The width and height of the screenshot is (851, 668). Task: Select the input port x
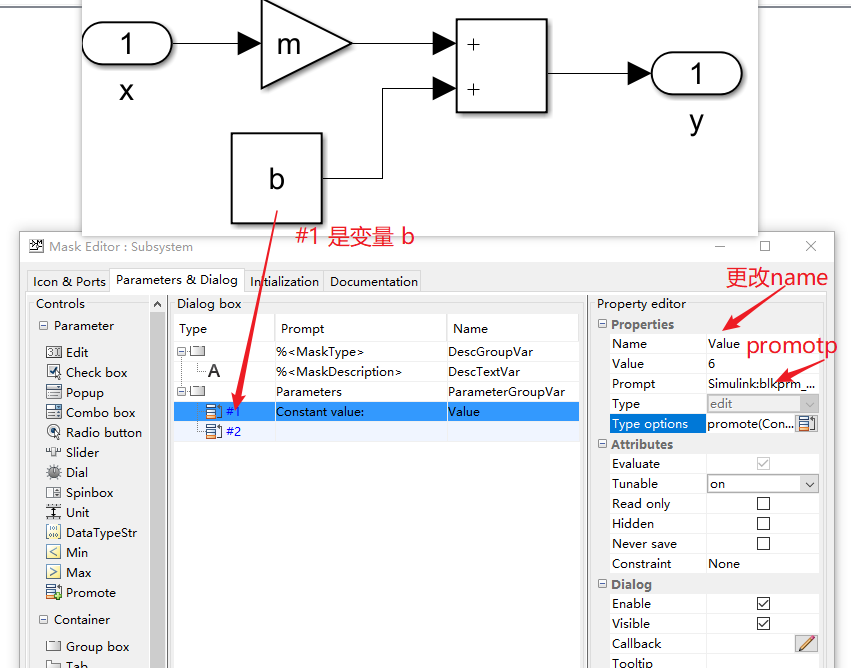click(127, 43)
